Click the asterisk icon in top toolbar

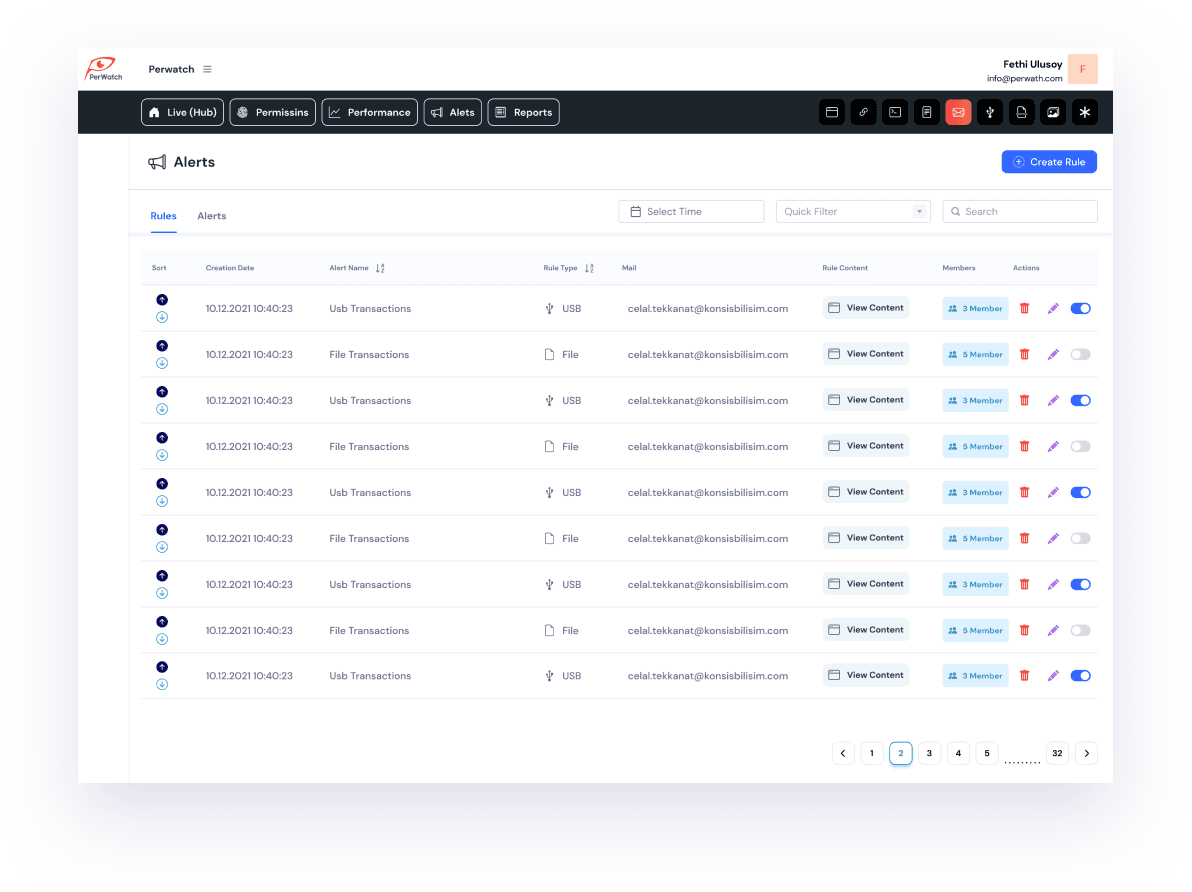coord(1084,112)
